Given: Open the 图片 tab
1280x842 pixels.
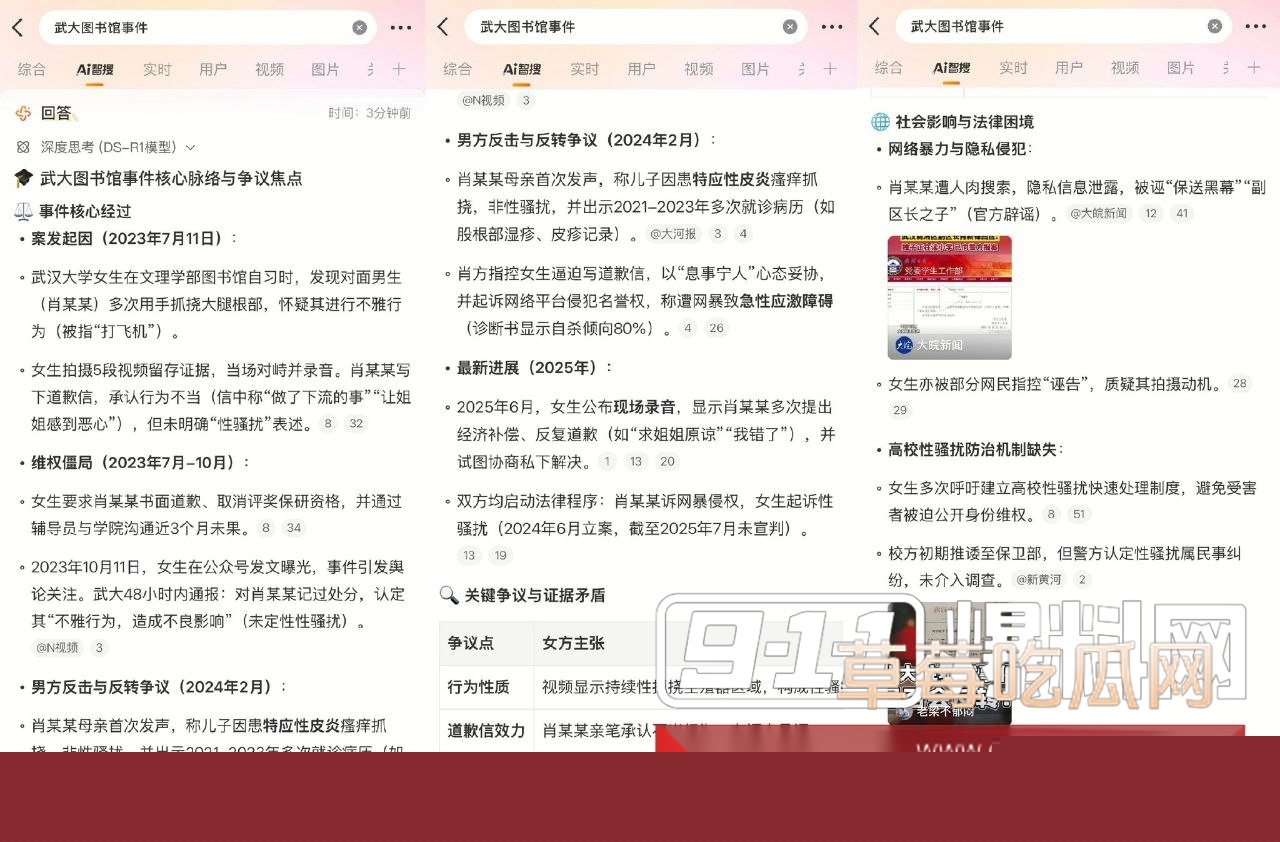Looking at the screenshot, I should pos(325,69).
